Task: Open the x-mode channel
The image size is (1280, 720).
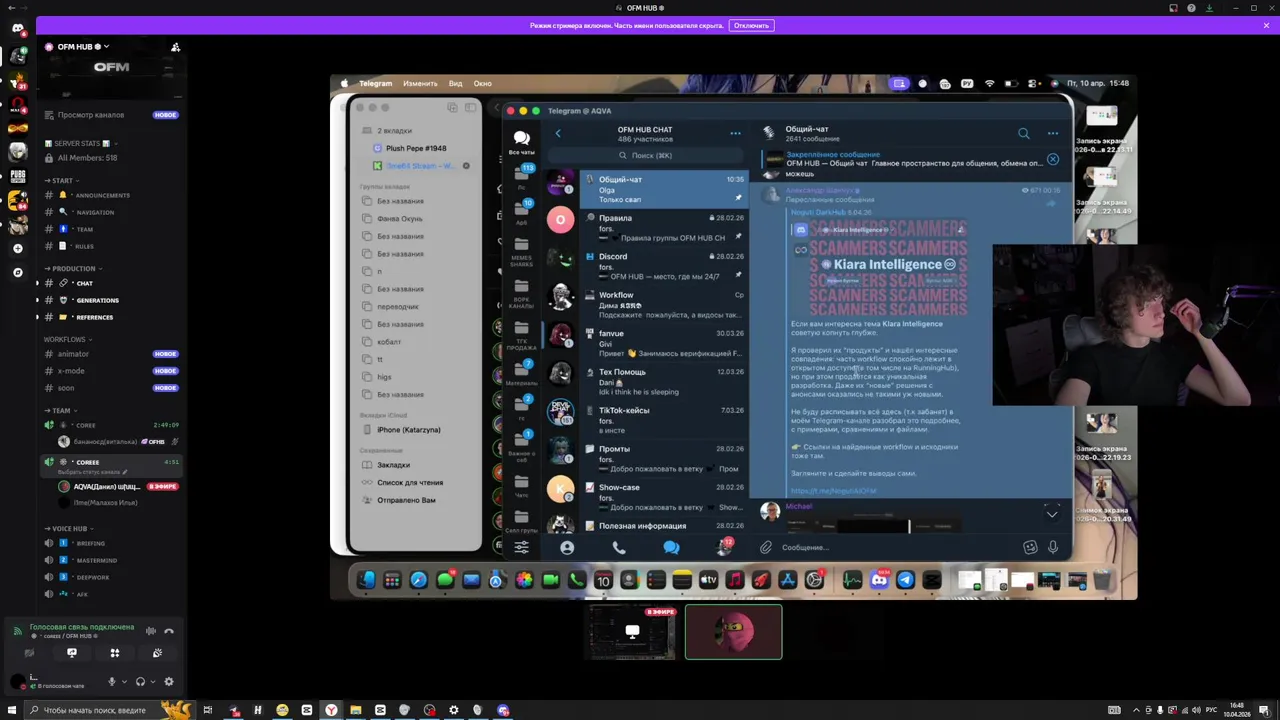Action: 110,371
